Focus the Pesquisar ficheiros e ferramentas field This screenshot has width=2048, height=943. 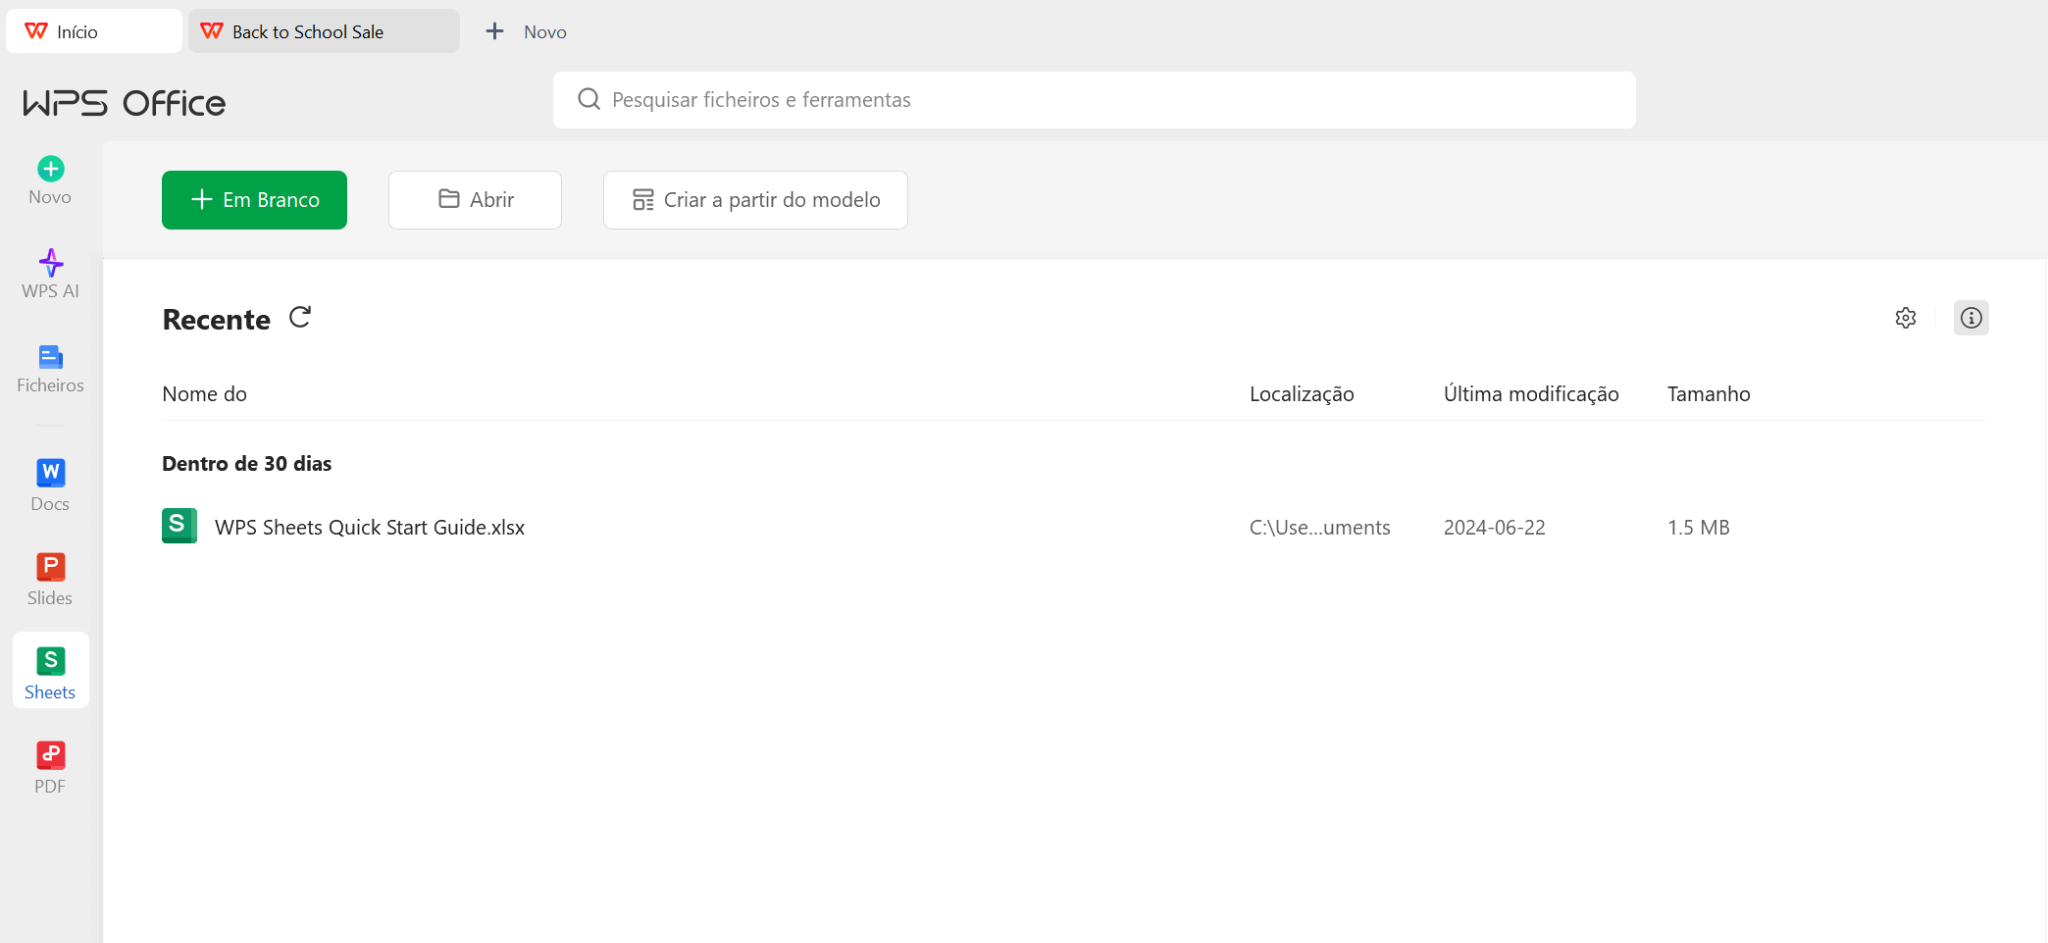pos(1094,100)
